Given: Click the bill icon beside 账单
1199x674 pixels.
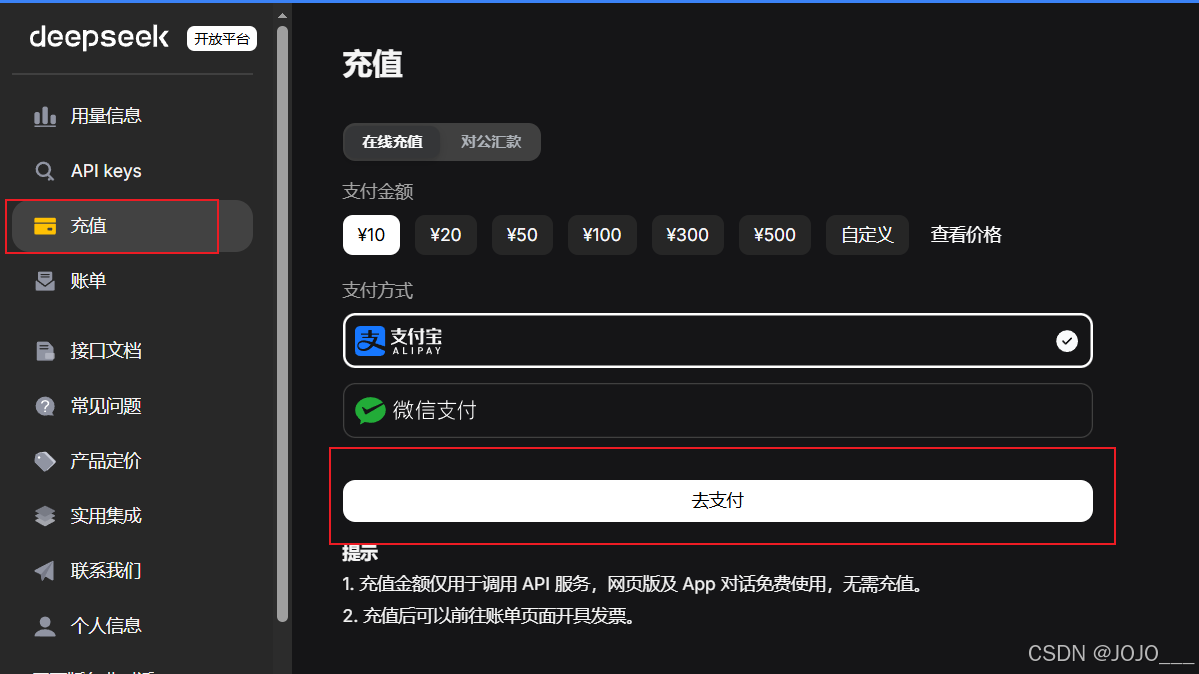Looking at the screenshot, I should click(44, 282).
